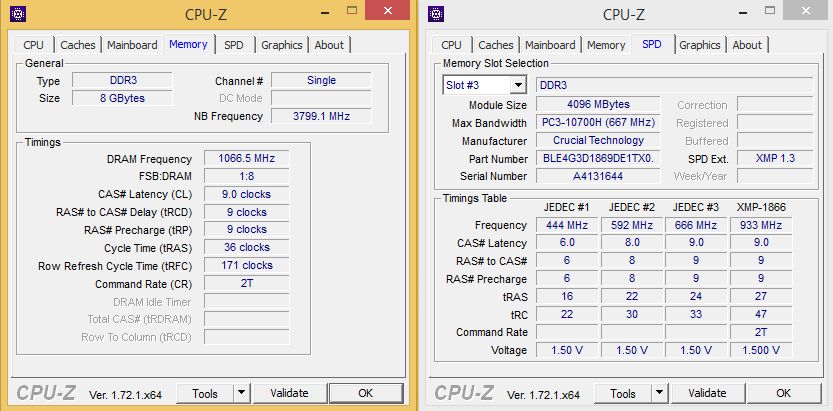Close the left CPU-Z window
Screen dimensions: 833x411
(387, 10)
